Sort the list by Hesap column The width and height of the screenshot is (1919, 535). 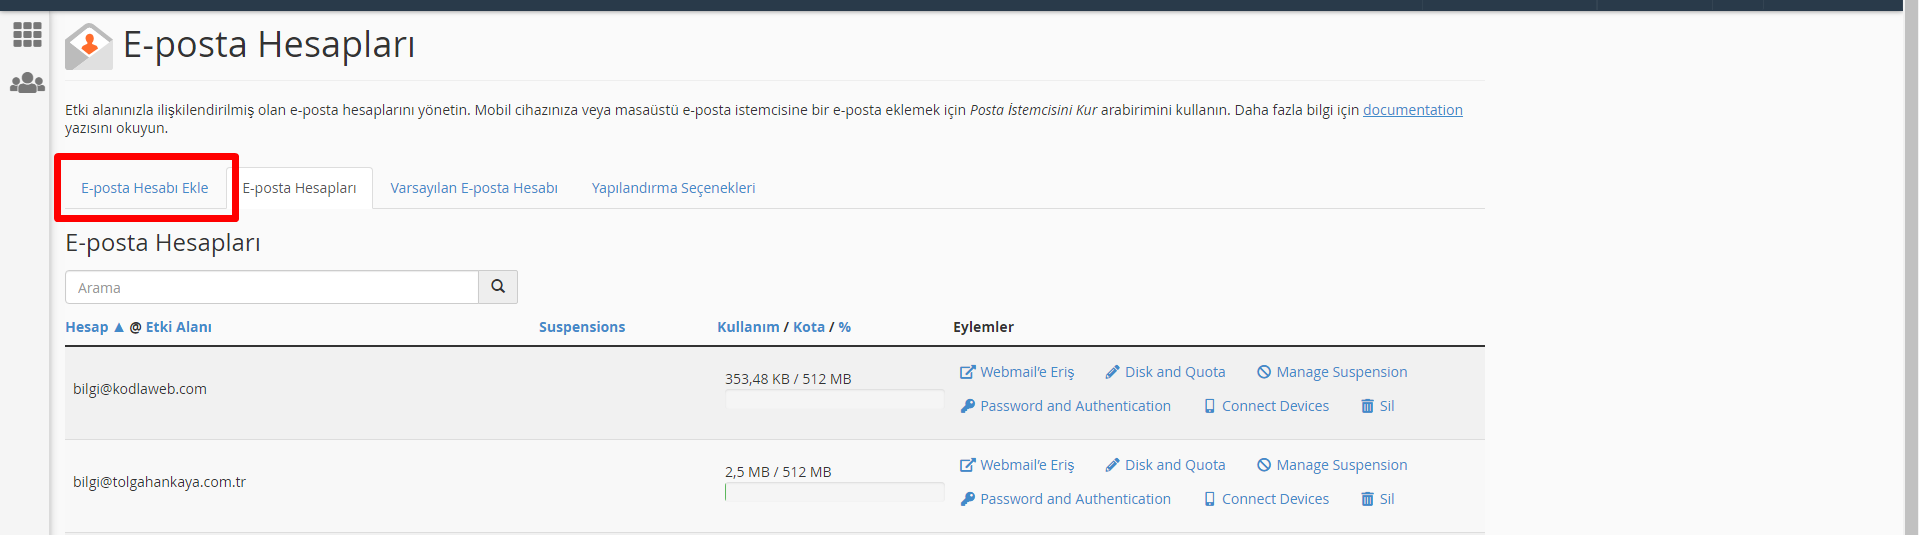click(x=87, y=327)
